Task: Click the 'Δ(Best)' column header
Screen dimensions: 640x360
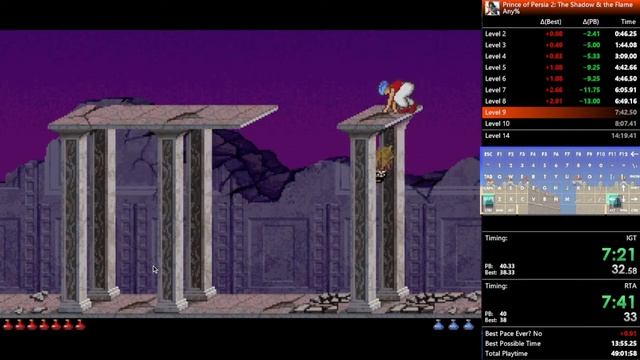Action: pos(551,22)
